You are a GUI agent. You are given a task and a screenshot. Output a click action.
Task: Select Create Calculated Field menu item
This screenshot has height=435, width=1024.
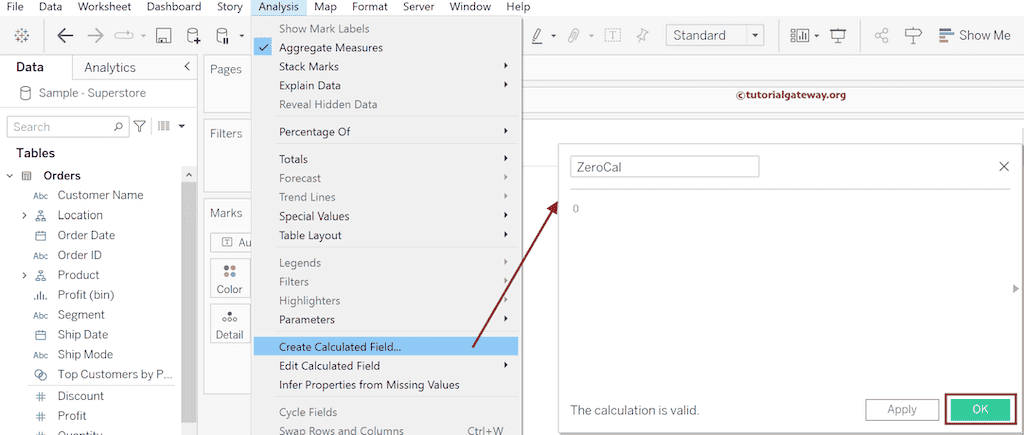click(340, 347)
